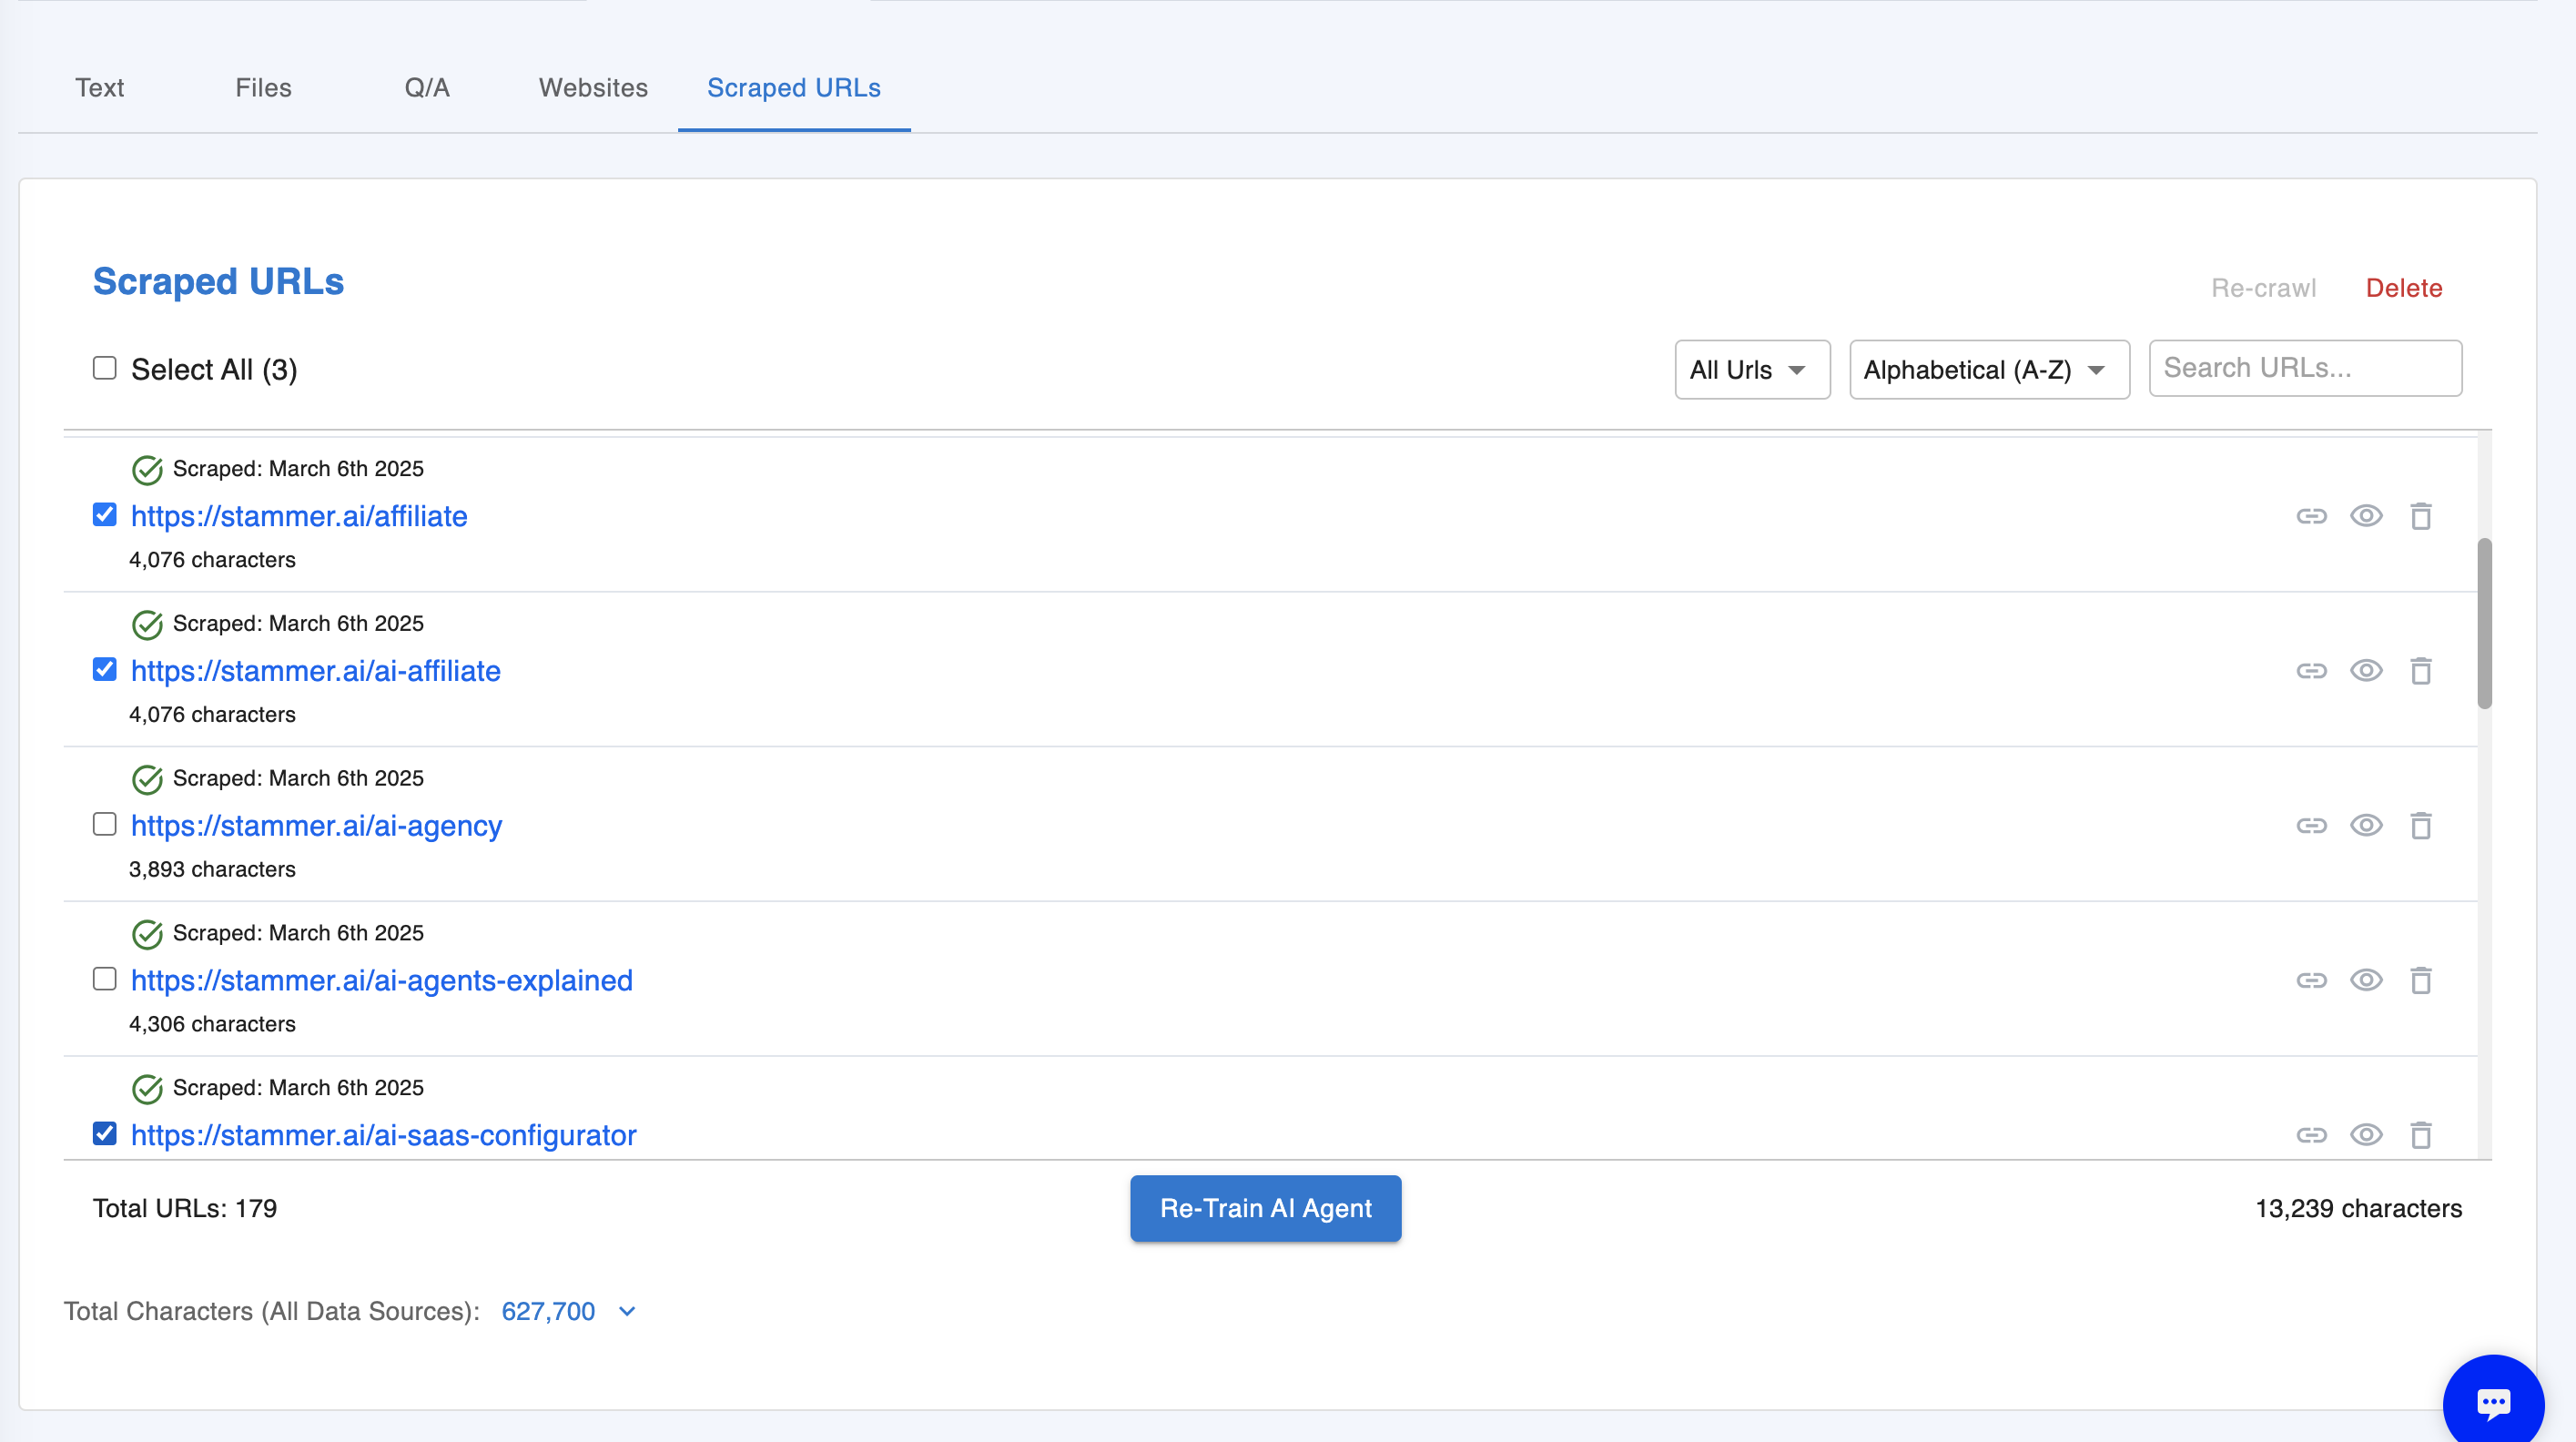
Task: Open the https://stammer.ai/ai-affiliate link
Action: (315, 671)
